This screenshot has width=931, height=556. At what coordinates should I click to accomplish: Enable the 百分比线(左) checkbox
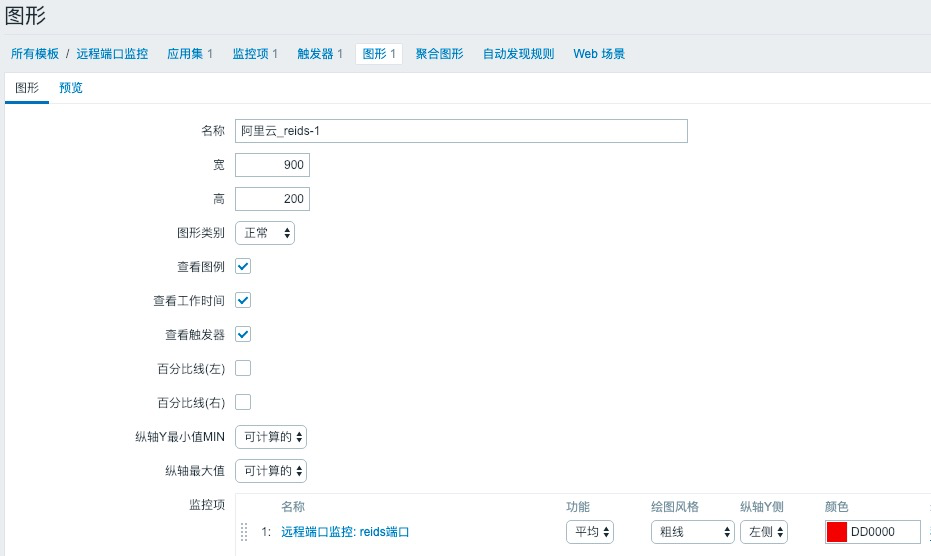(x=243, y=368)
